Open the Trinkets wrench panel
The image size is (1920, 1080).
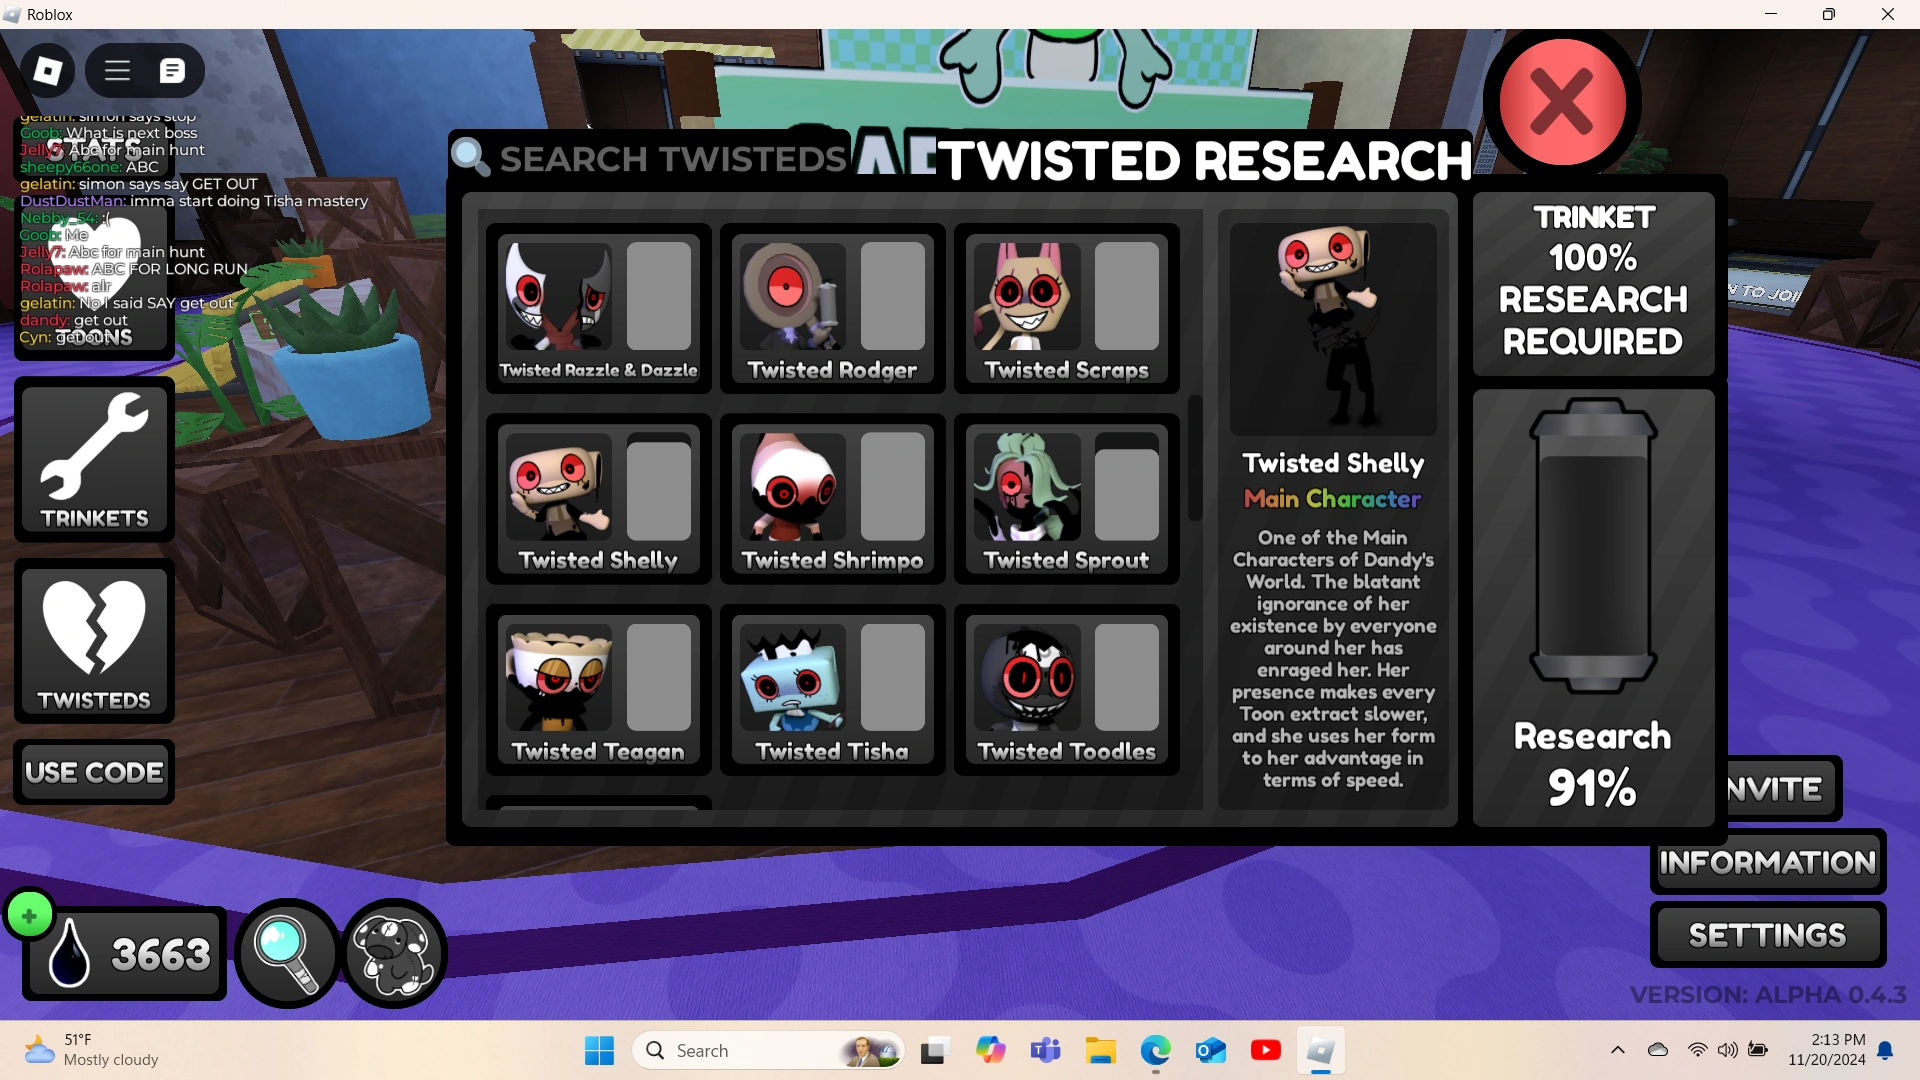[x=95, y=460]
